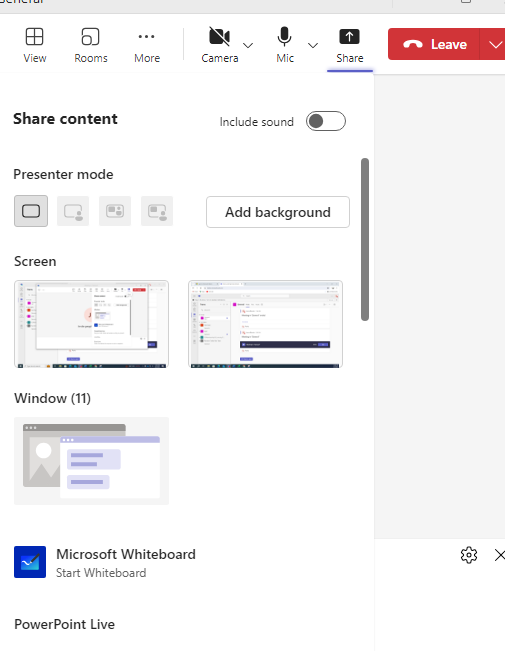The width and height of the screenshot is (505, 651).
Task: Select Side-by-side presenter mode
Action: [x=115, y=211]
